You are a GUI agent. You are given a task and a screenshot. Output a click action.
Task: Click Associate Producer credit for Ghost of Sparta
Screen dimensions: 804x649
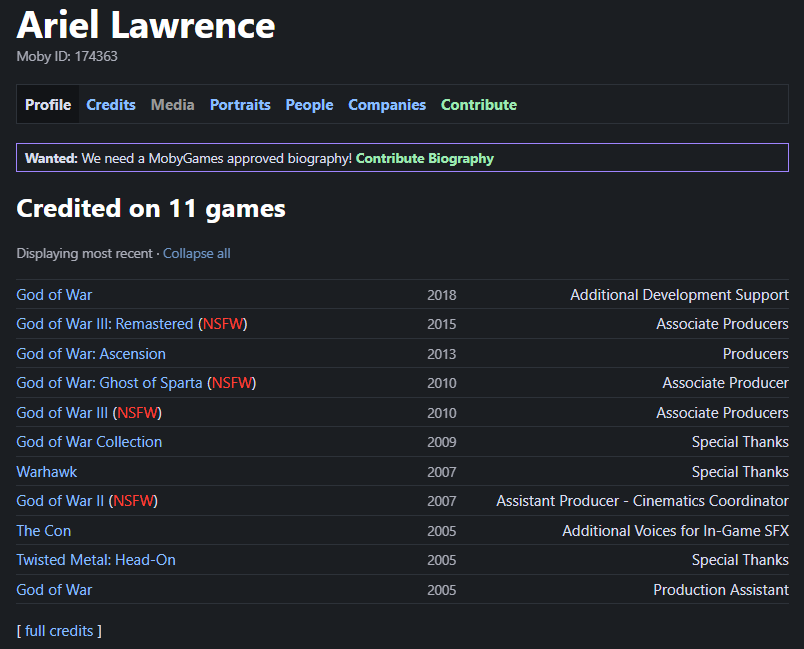click(725, 383)
